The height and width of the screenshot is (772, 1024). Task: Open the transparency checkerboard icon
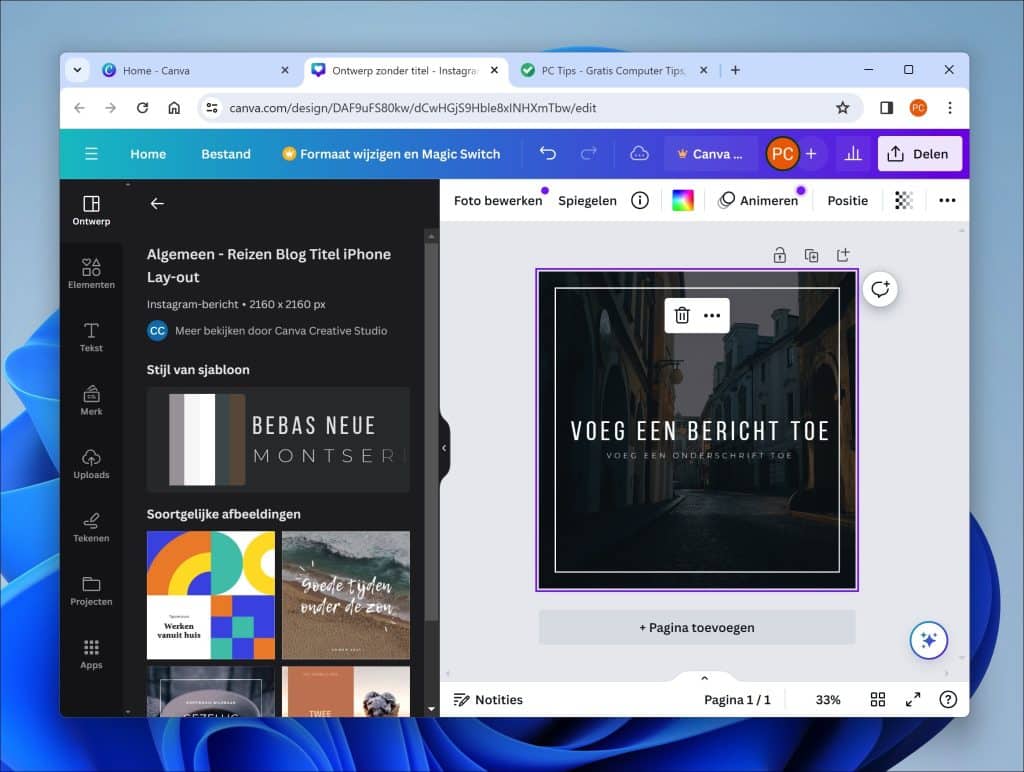[904, 201]
